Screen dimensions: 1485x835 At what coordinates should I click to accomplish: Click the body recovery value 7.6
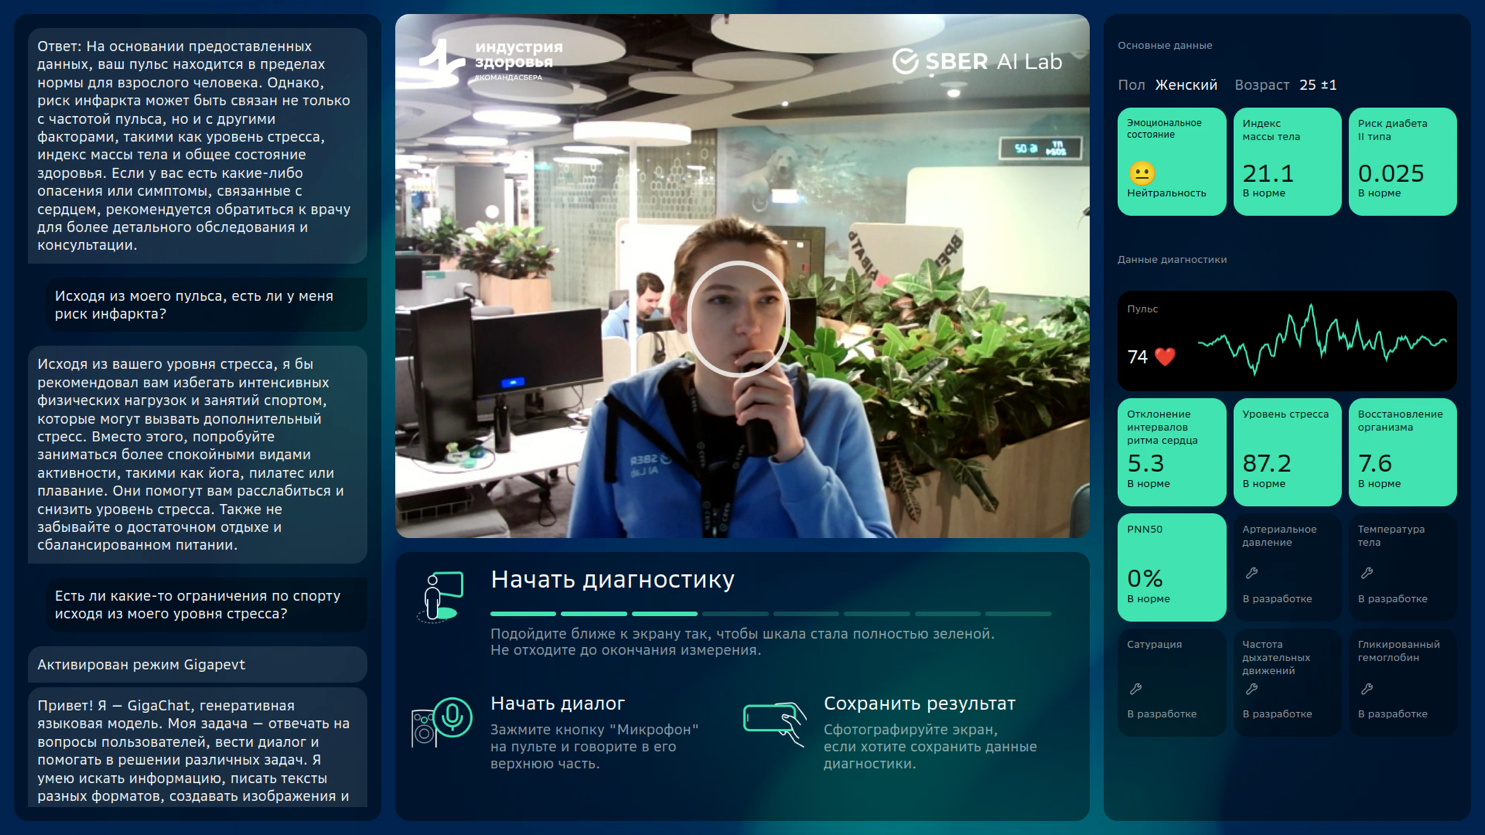tap(1375, 464)
